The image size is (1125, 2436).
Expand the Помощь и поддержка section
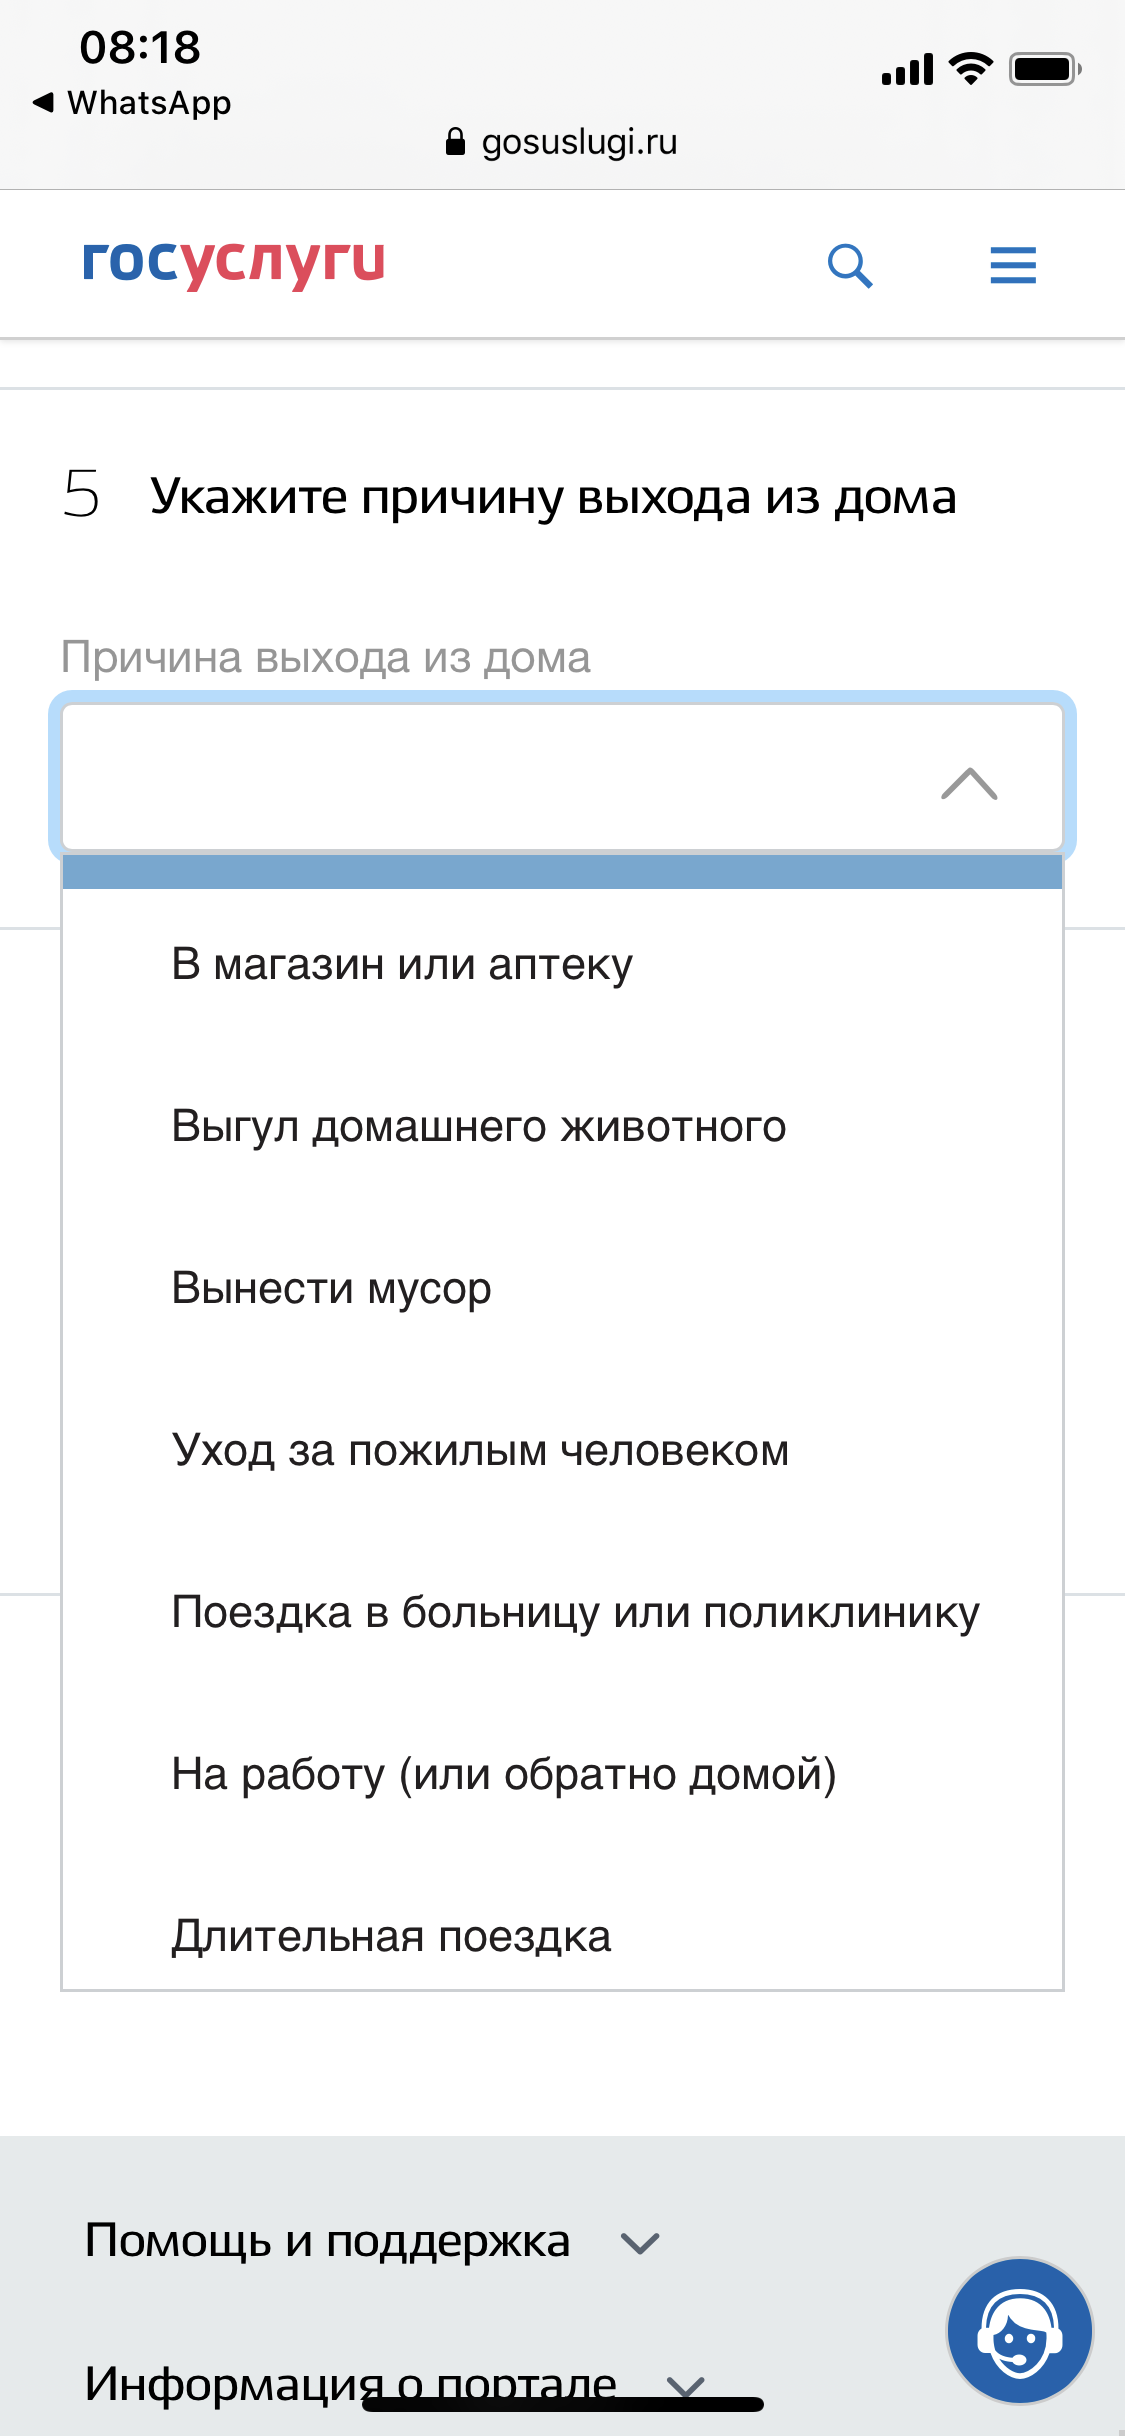(640, 2243)
